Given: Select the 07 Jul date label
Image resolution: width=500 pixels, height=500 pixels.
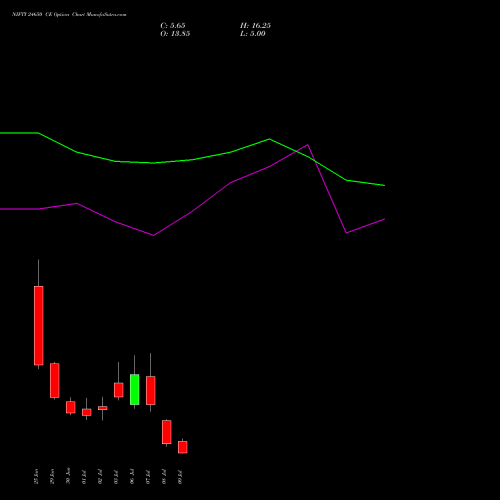Looking at the screenshot, I should tap(148, 477).
